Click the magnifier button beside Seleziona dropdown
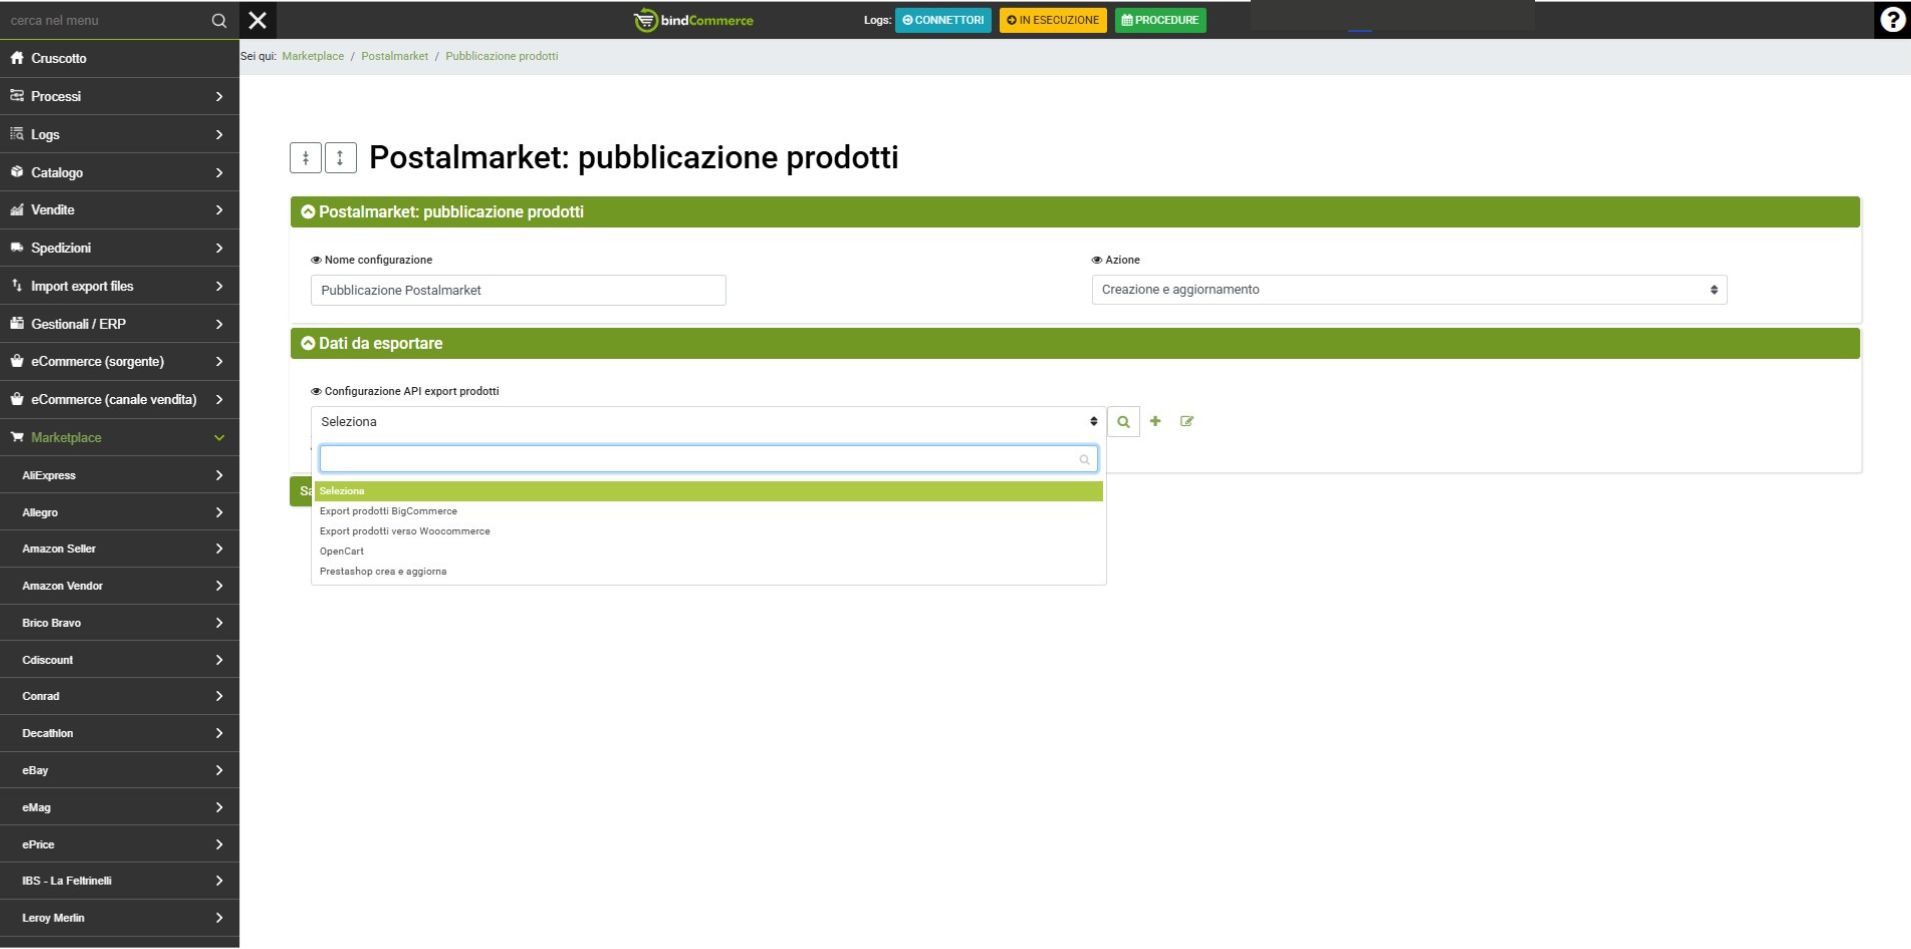This screenshot has height=949, width=1911. 1123,422
